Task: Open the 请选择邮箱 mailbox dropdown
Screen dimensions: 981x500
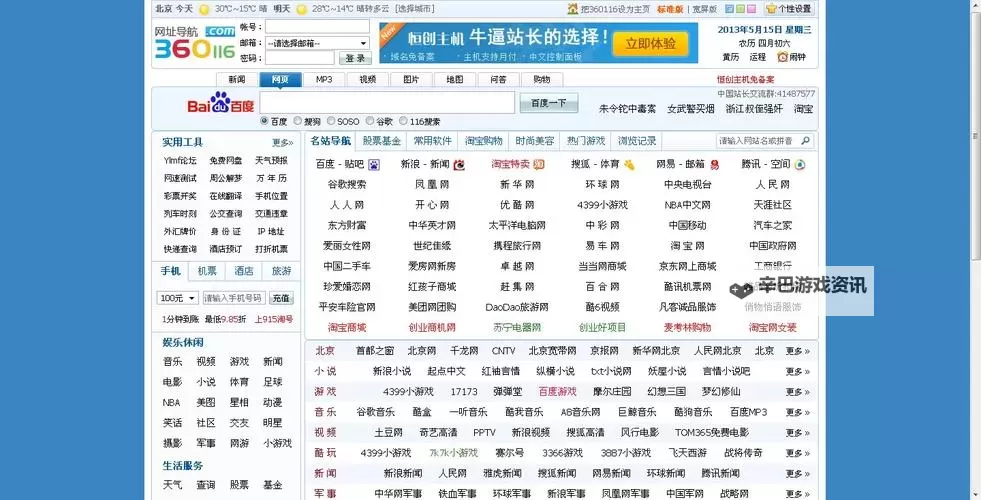Action: [317, 43]
